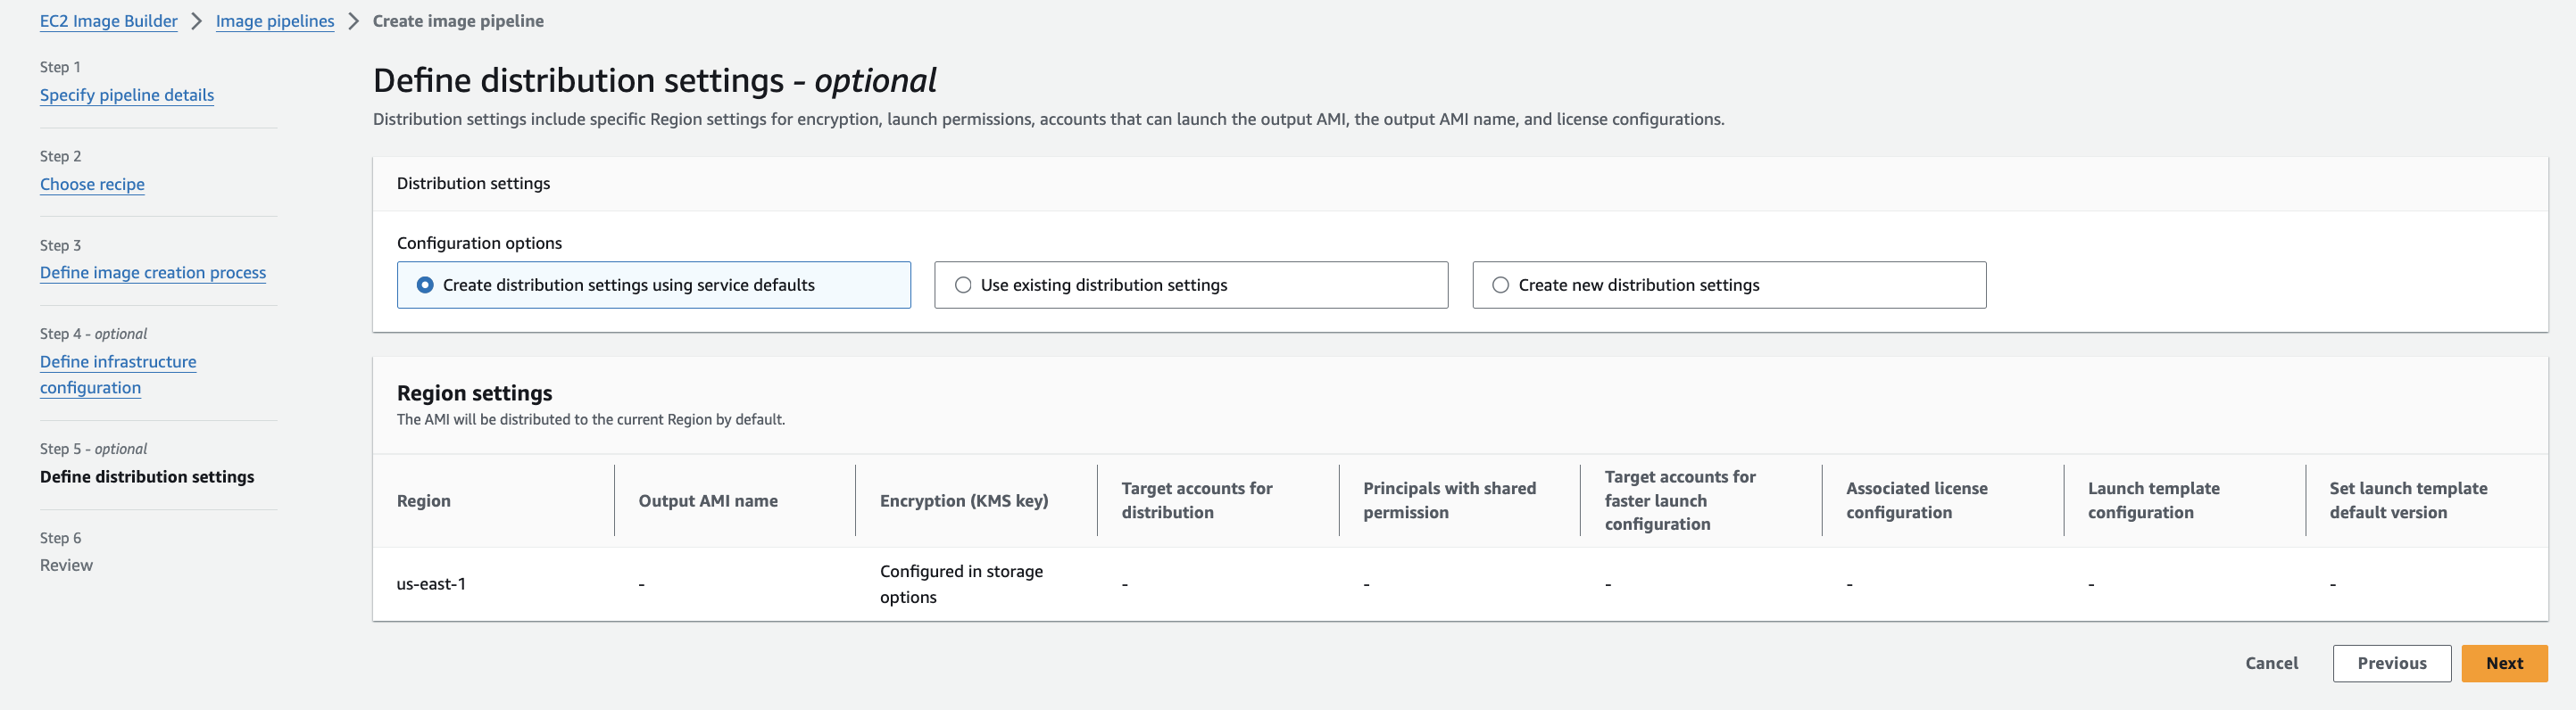This screenshot has width=2576, height=710.
Task: Click Associated license configuration column header
Action: click(x=1916, y=500)
